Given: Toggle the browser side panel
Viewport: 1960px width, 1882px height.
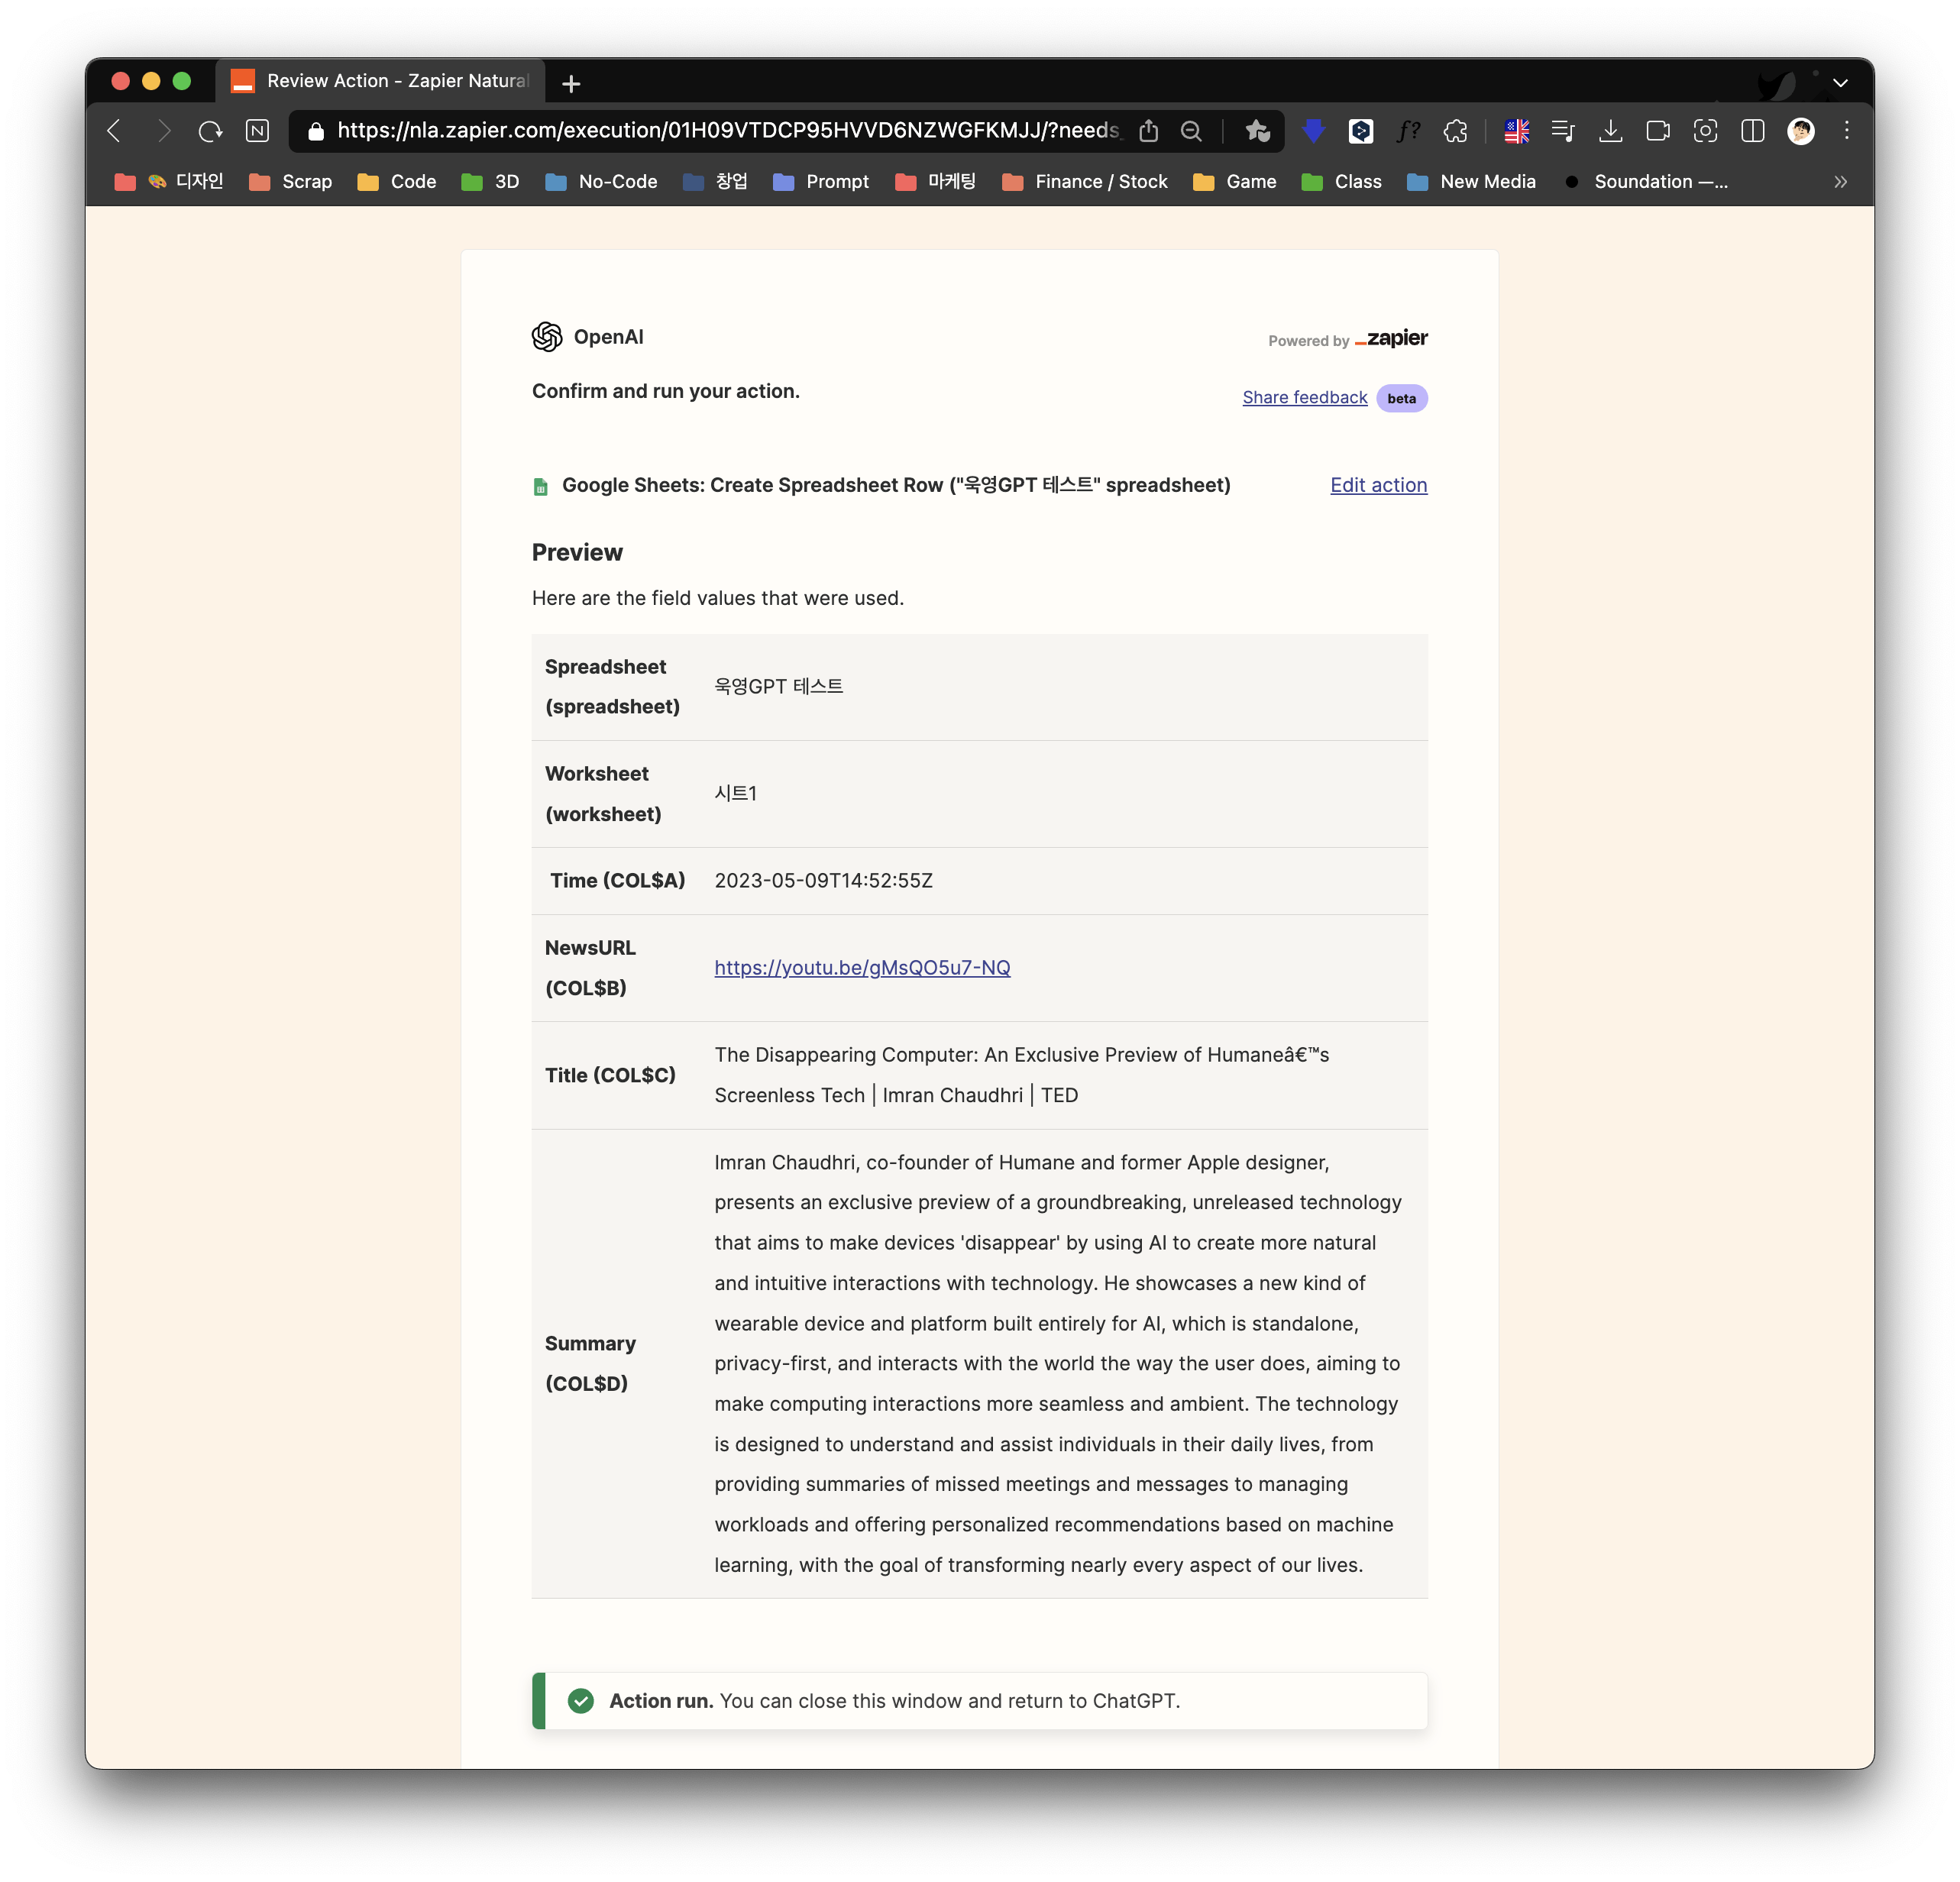Looking at the screenshot, I should coord(1753,131).
